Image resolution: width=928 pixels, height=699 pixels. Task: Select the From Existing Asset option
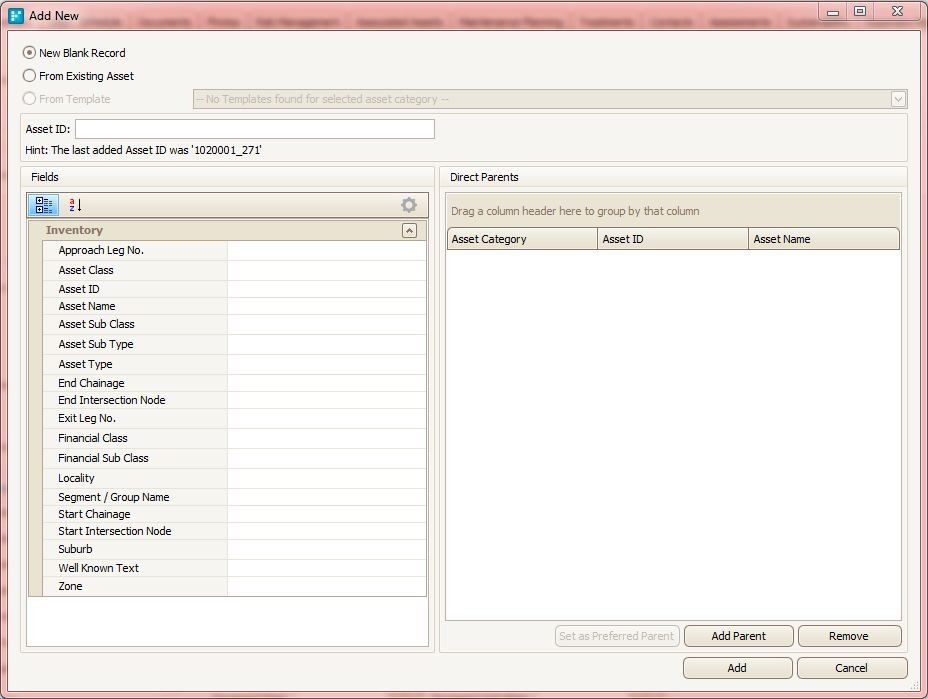click(x=30, y=76)
